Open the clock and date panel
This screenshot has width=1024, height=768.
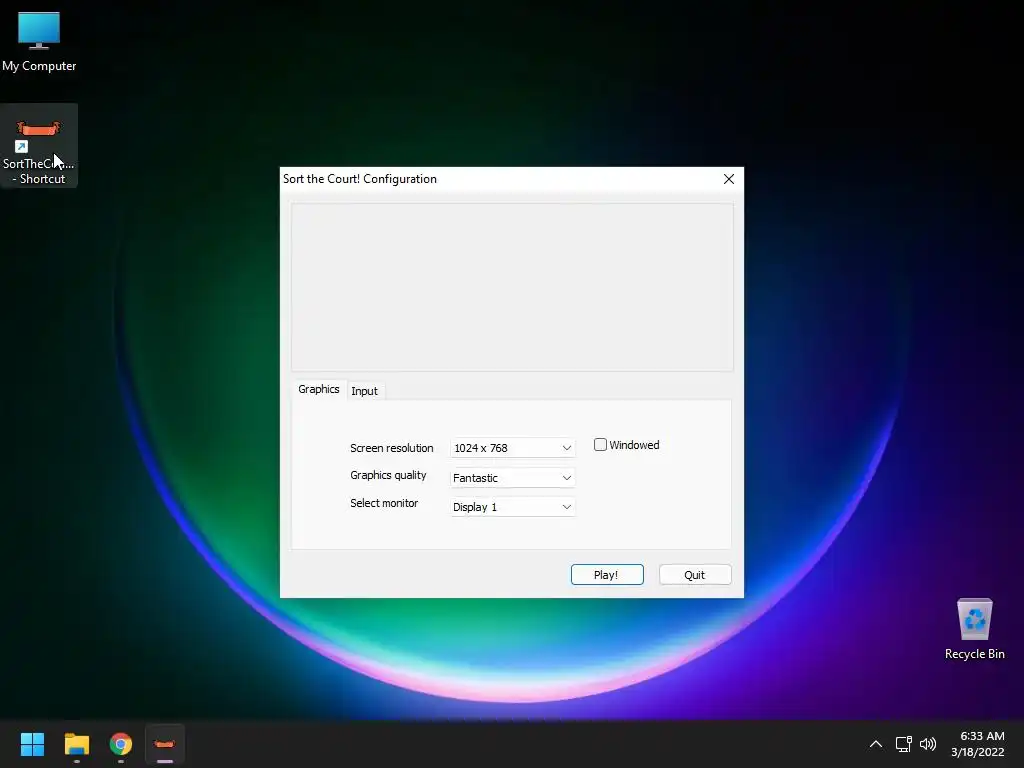[x=977, y=744]
